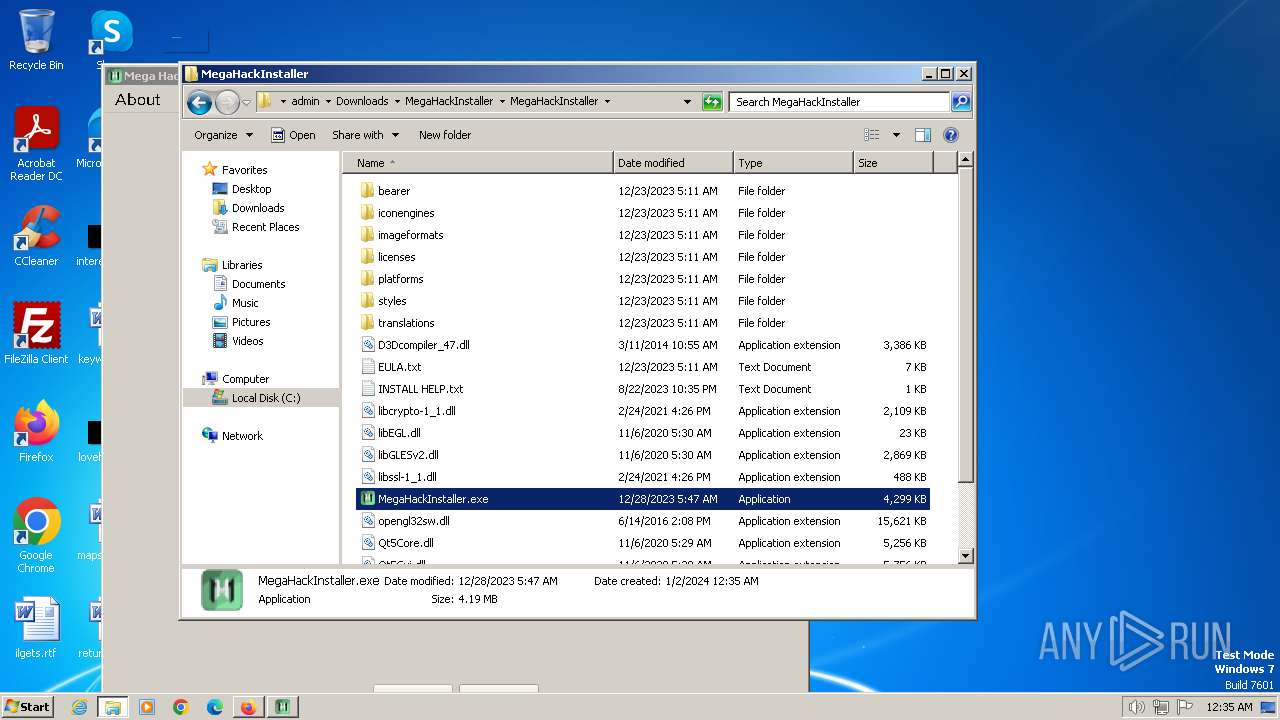Click the volume icon in system tray
Screen dimensions: 1280x720
1136,707
